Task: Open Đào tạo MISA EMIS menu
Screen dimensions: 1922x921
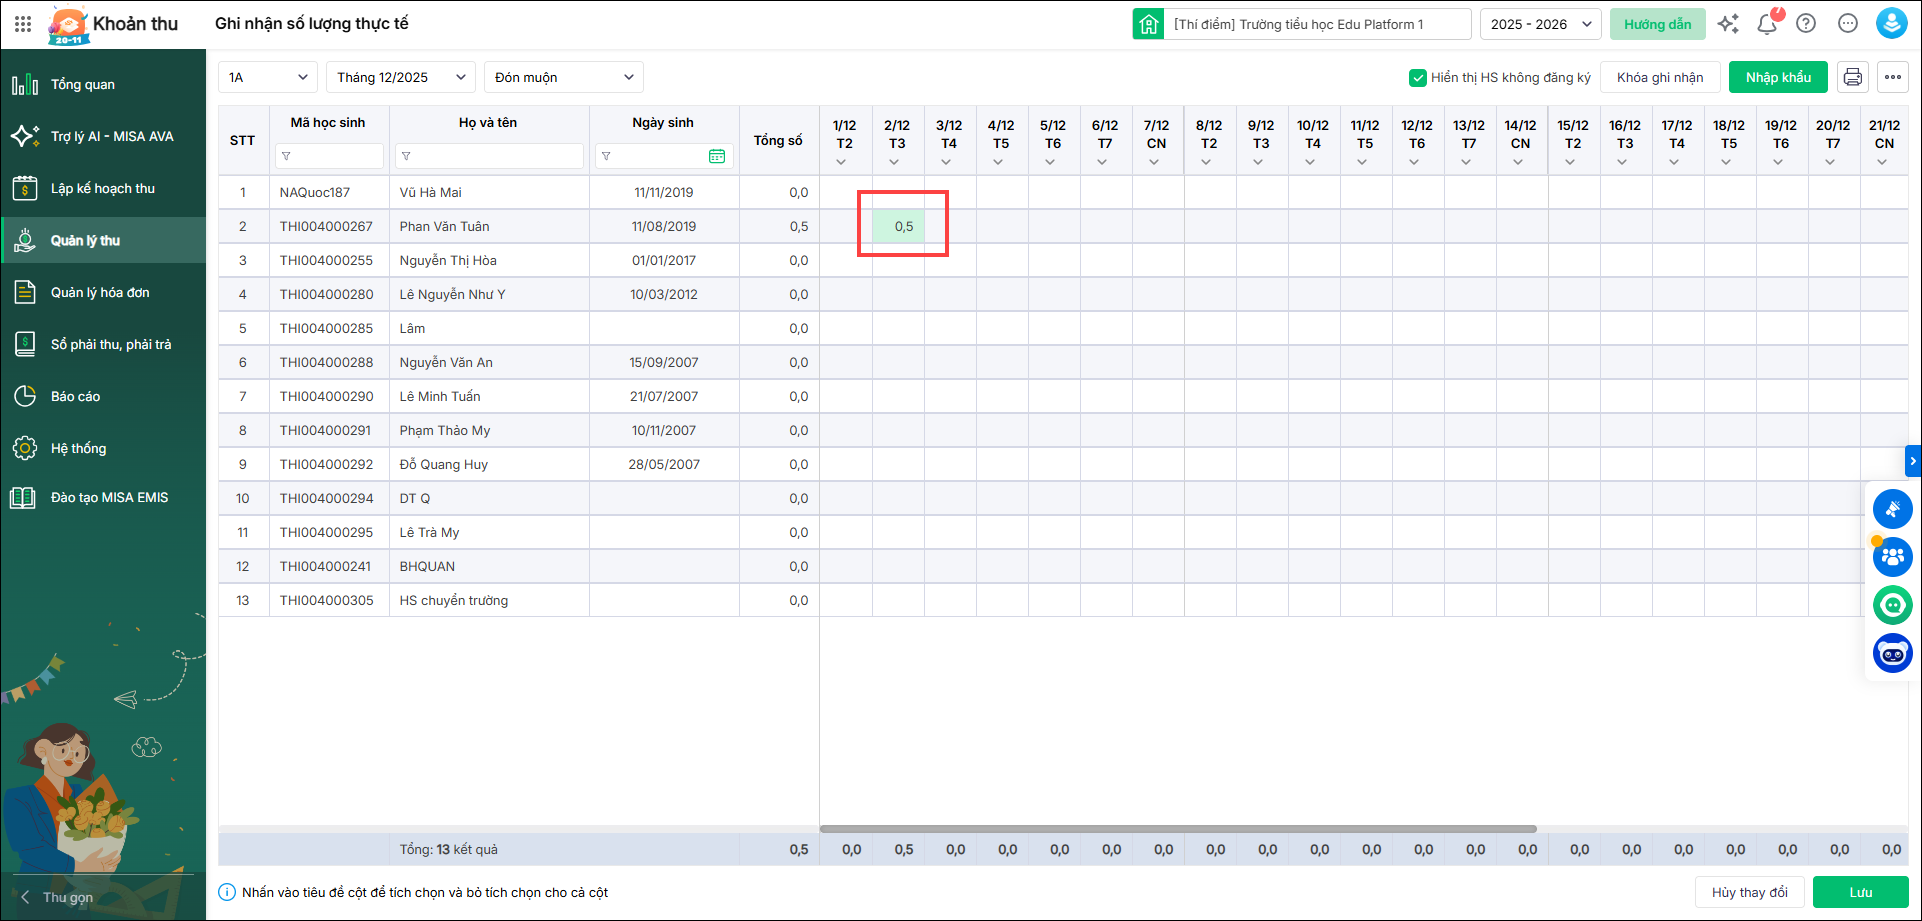Action: (x=103, y=497)
